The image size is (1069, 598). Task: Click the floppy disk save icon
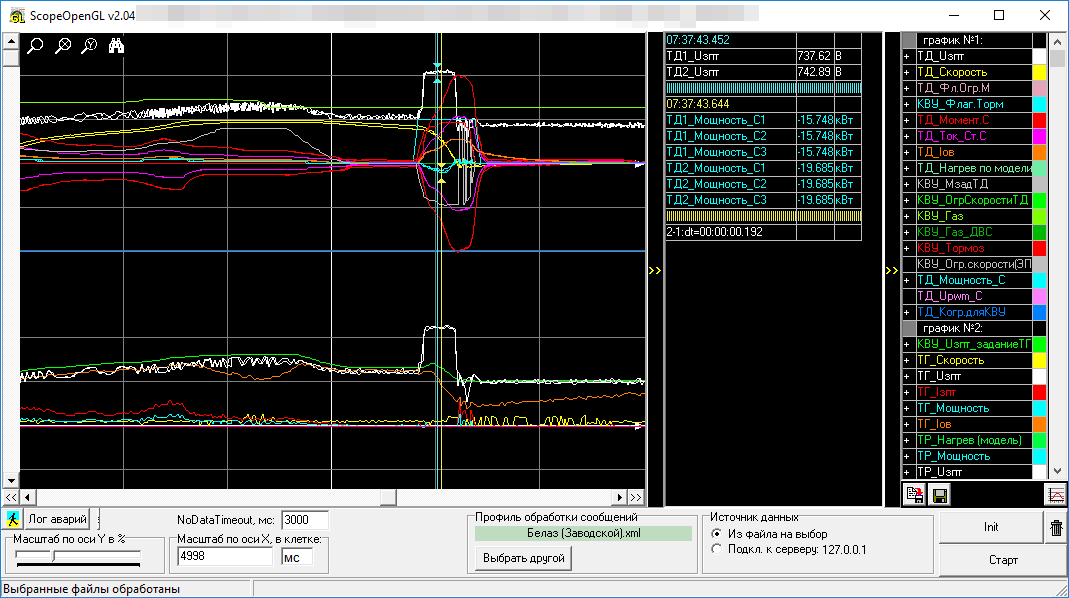coord(939,495)
